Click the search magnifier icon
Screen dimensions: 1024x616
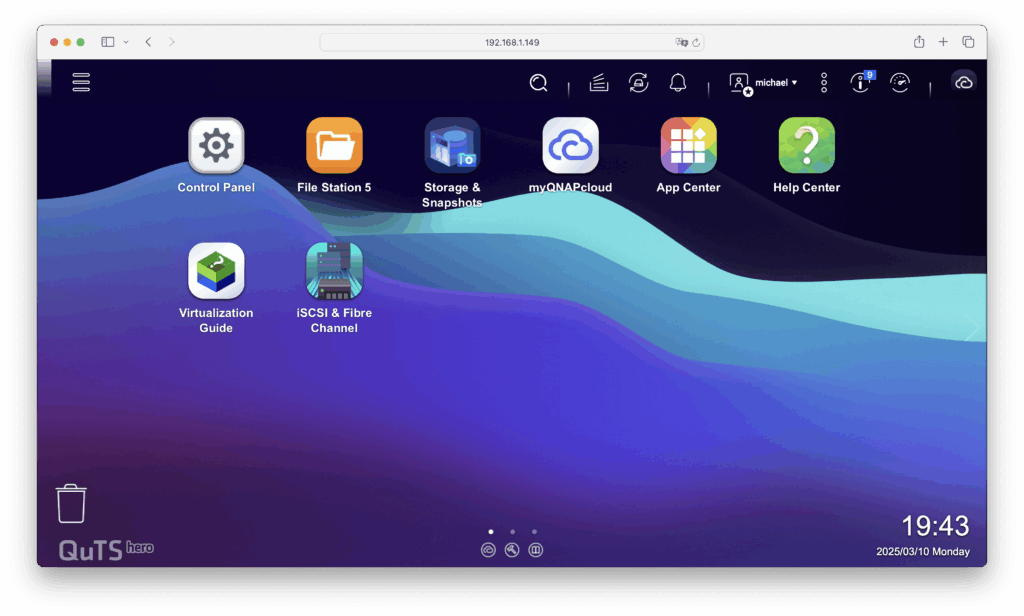pyautogui.click(x=538, y=83)
